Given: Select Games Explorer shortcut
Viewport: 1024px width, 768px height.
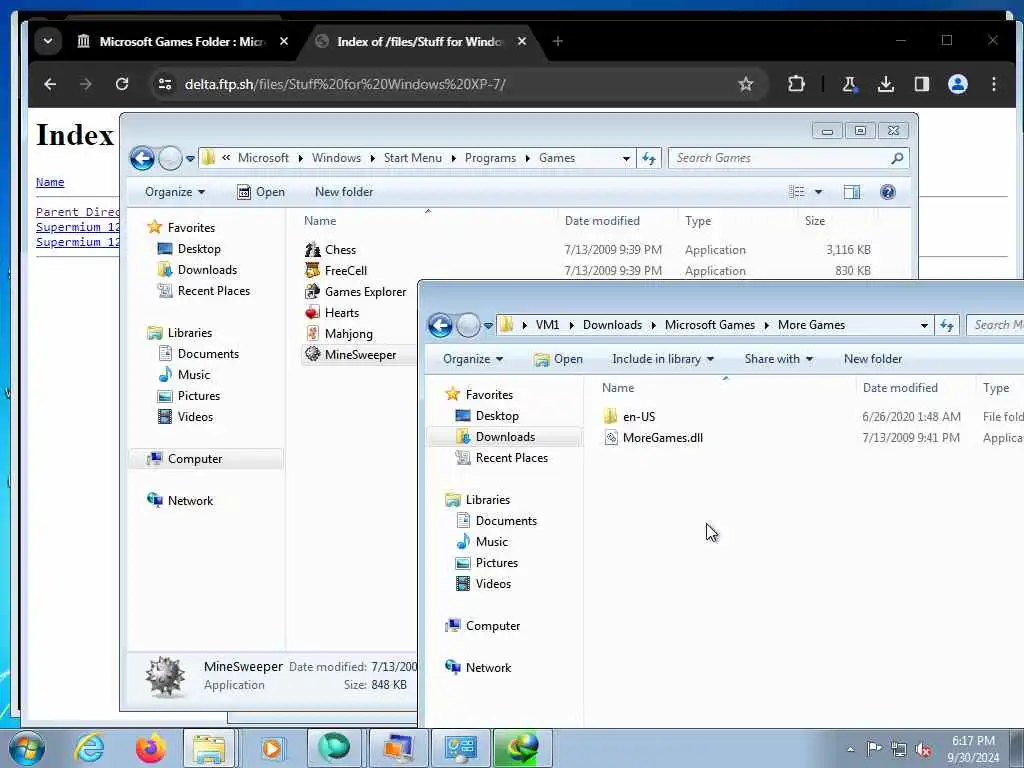Looking at the screenshot, I should click(x=355, y=291).
